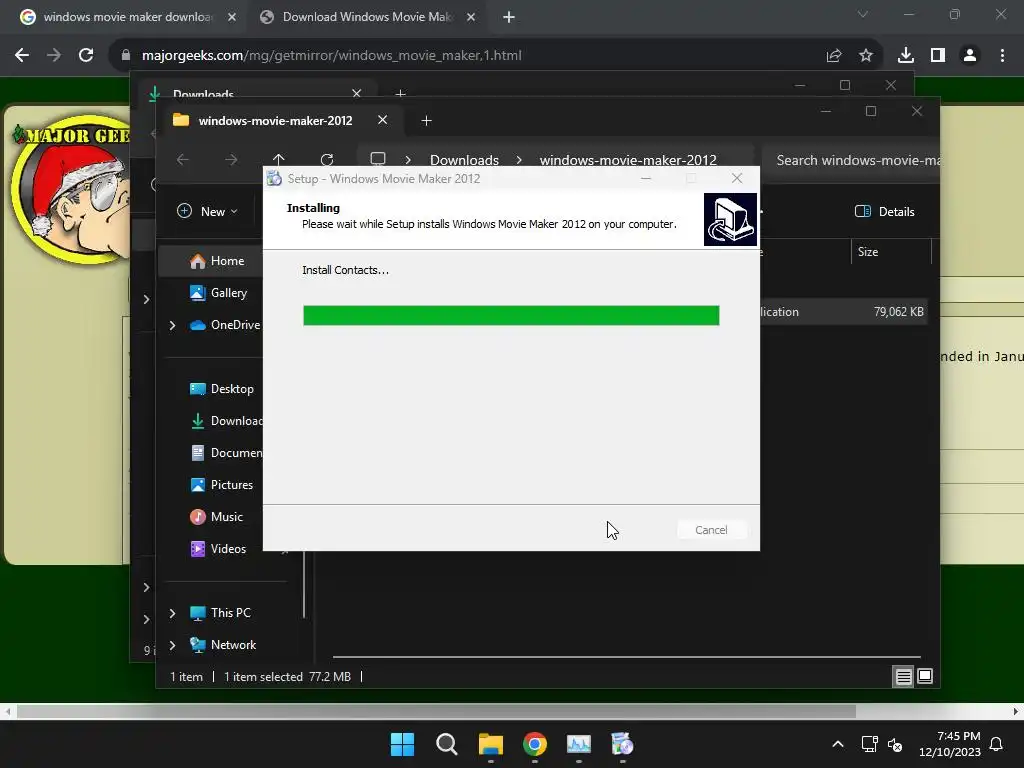Click the installer progress bar
This screenshot has width=1024, height=768.
click(511, 315)
